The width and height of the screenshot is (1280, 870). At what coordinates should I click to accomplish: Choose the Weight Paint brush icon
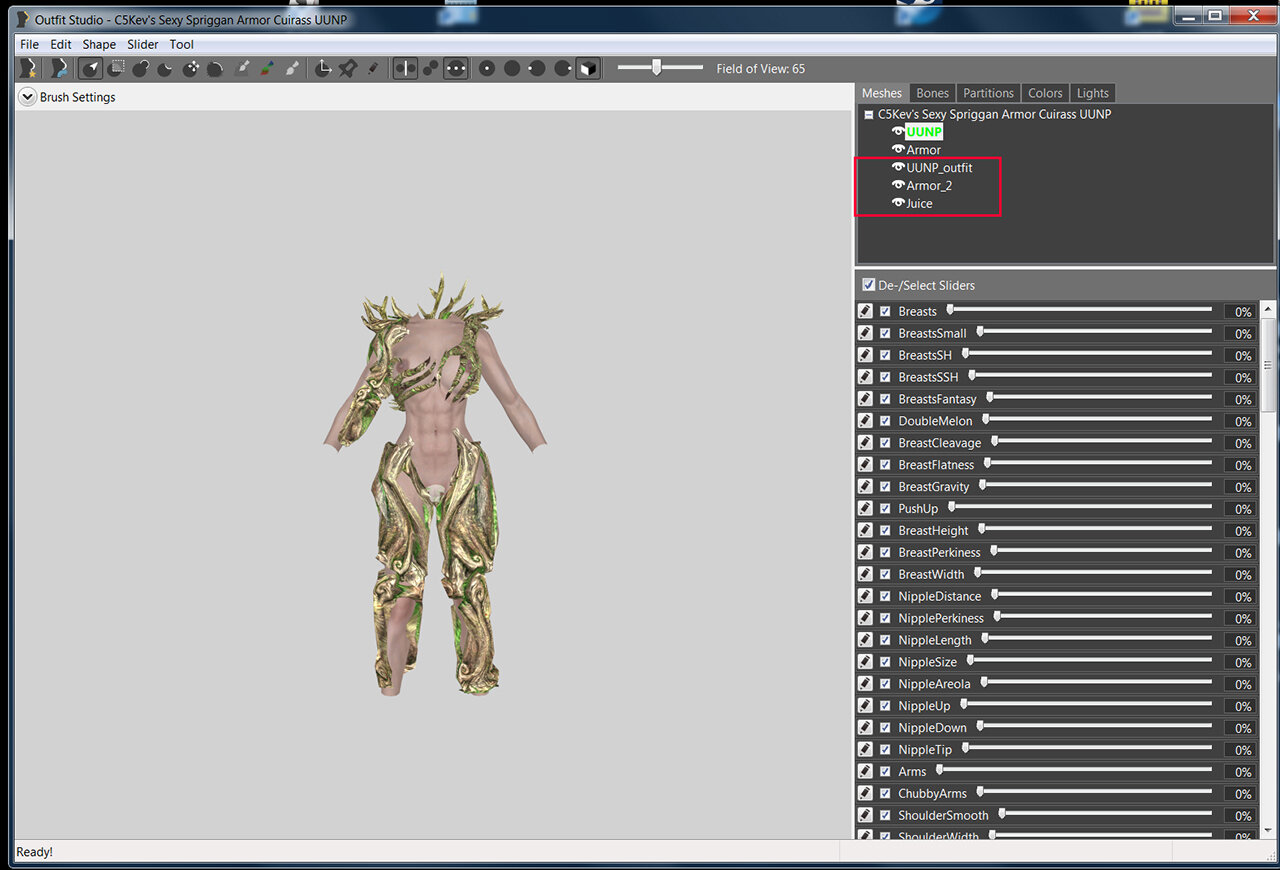241,68
